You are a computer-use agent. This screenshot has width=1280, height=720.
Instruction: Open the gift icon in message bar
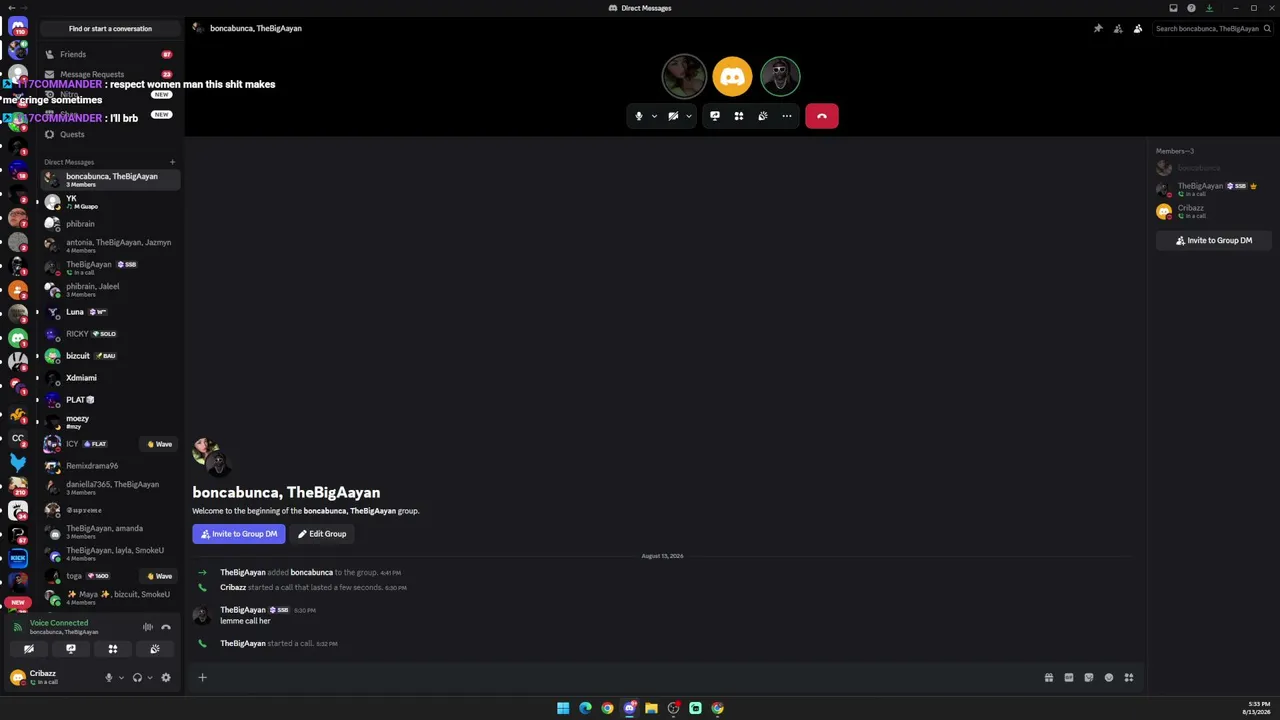(1049, 678)
